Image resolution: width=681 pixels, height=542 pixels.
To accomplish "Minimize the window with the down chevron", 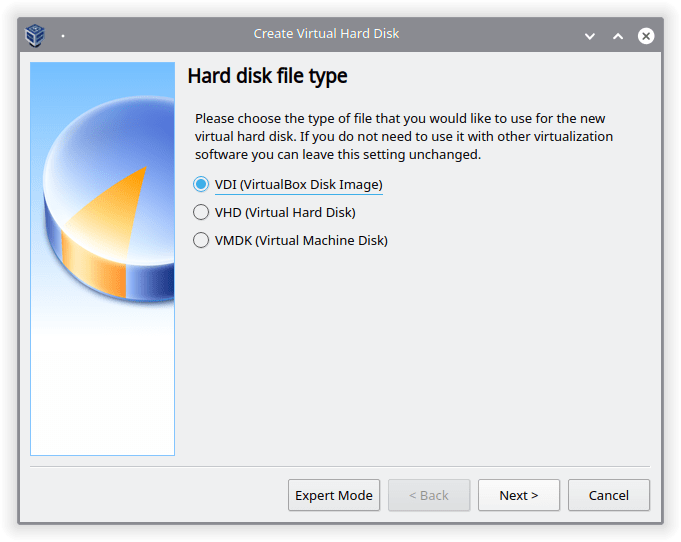I will click(x=589, y=36).
